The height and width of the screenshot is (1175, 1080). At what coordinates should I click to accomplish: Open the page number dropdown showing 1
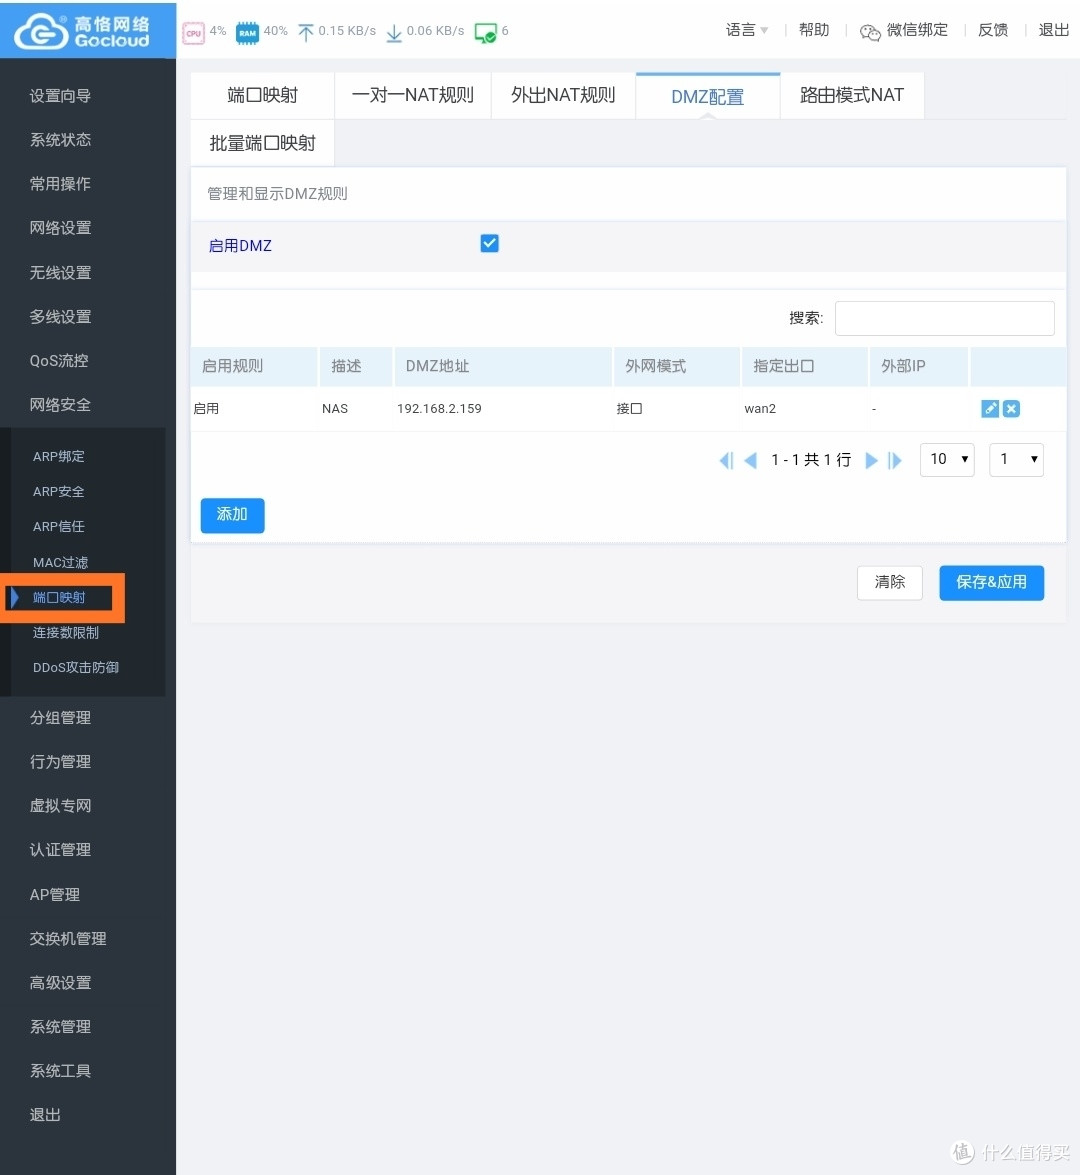click(1016, 459)
